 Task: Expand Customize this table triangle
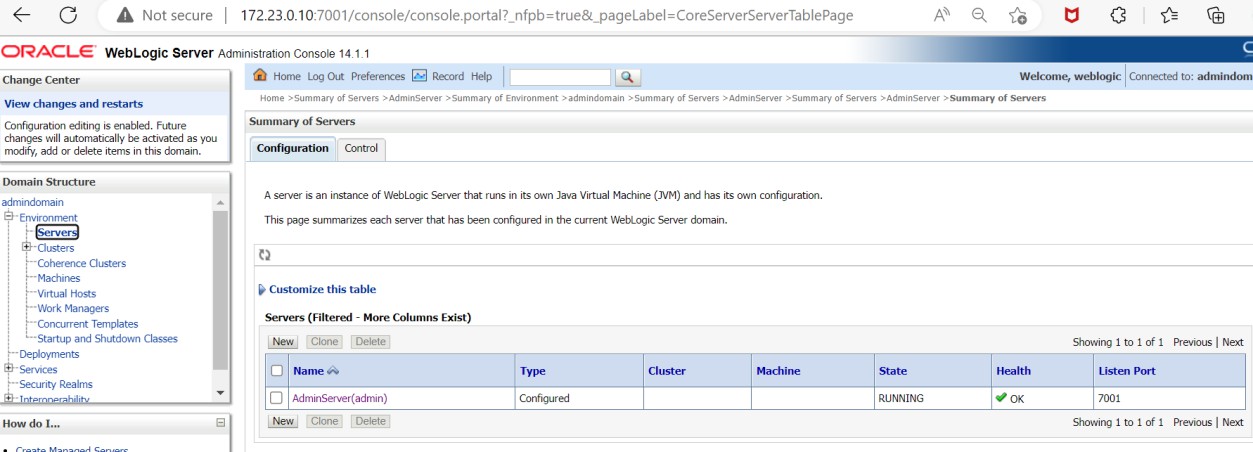262,290
